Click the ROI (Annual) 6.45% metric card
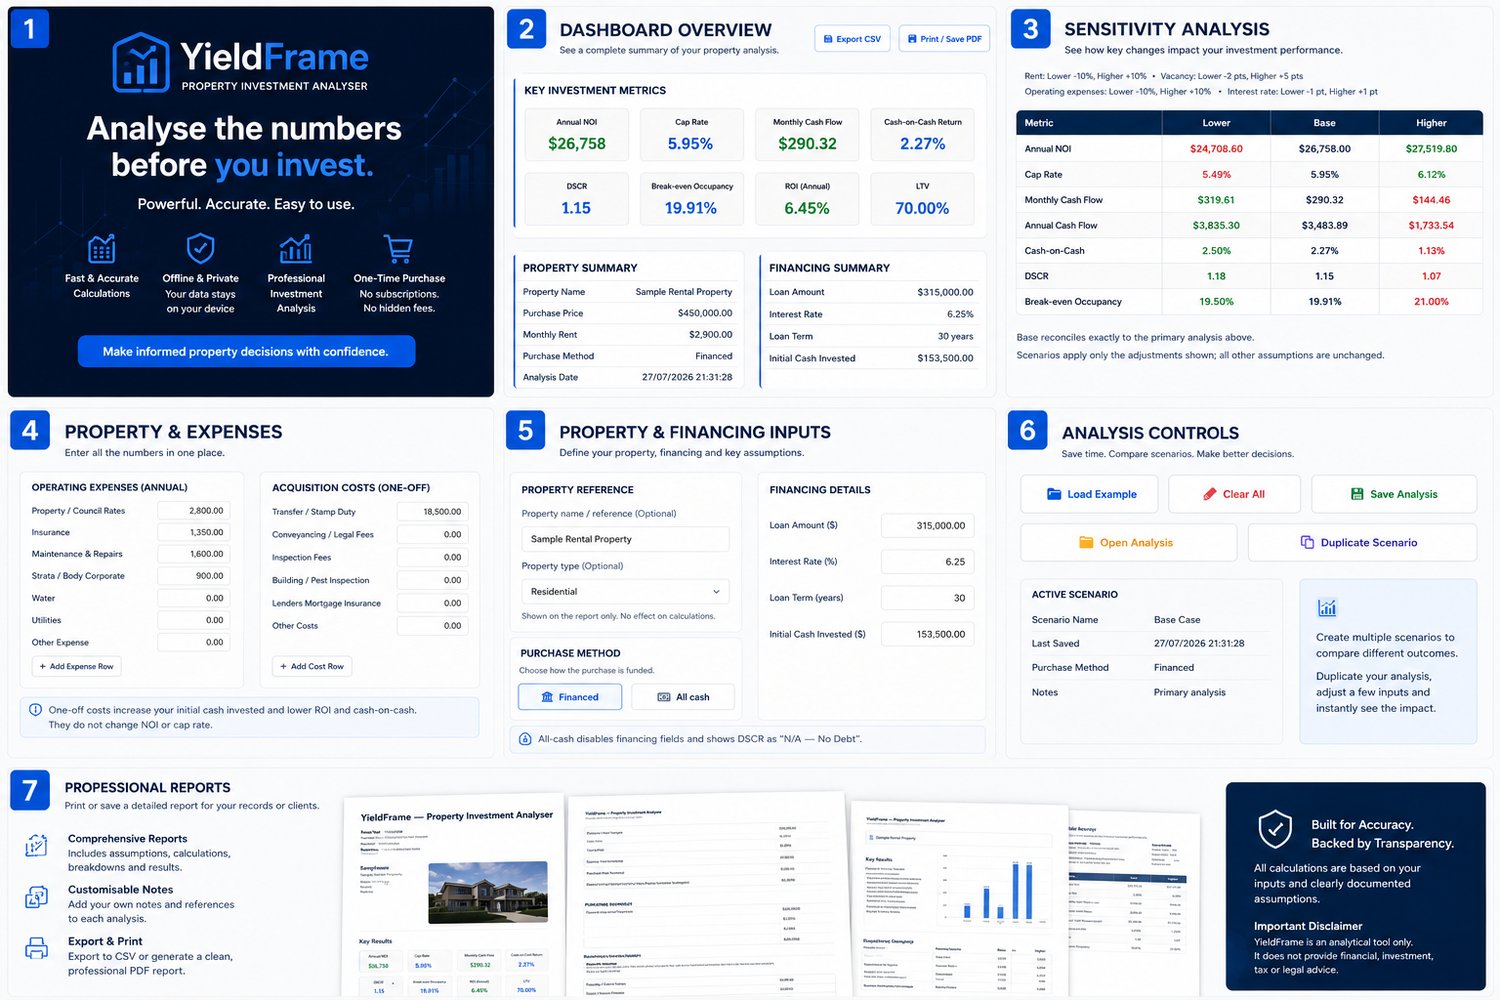1500x1000 pixels. (x=807, y=199)
